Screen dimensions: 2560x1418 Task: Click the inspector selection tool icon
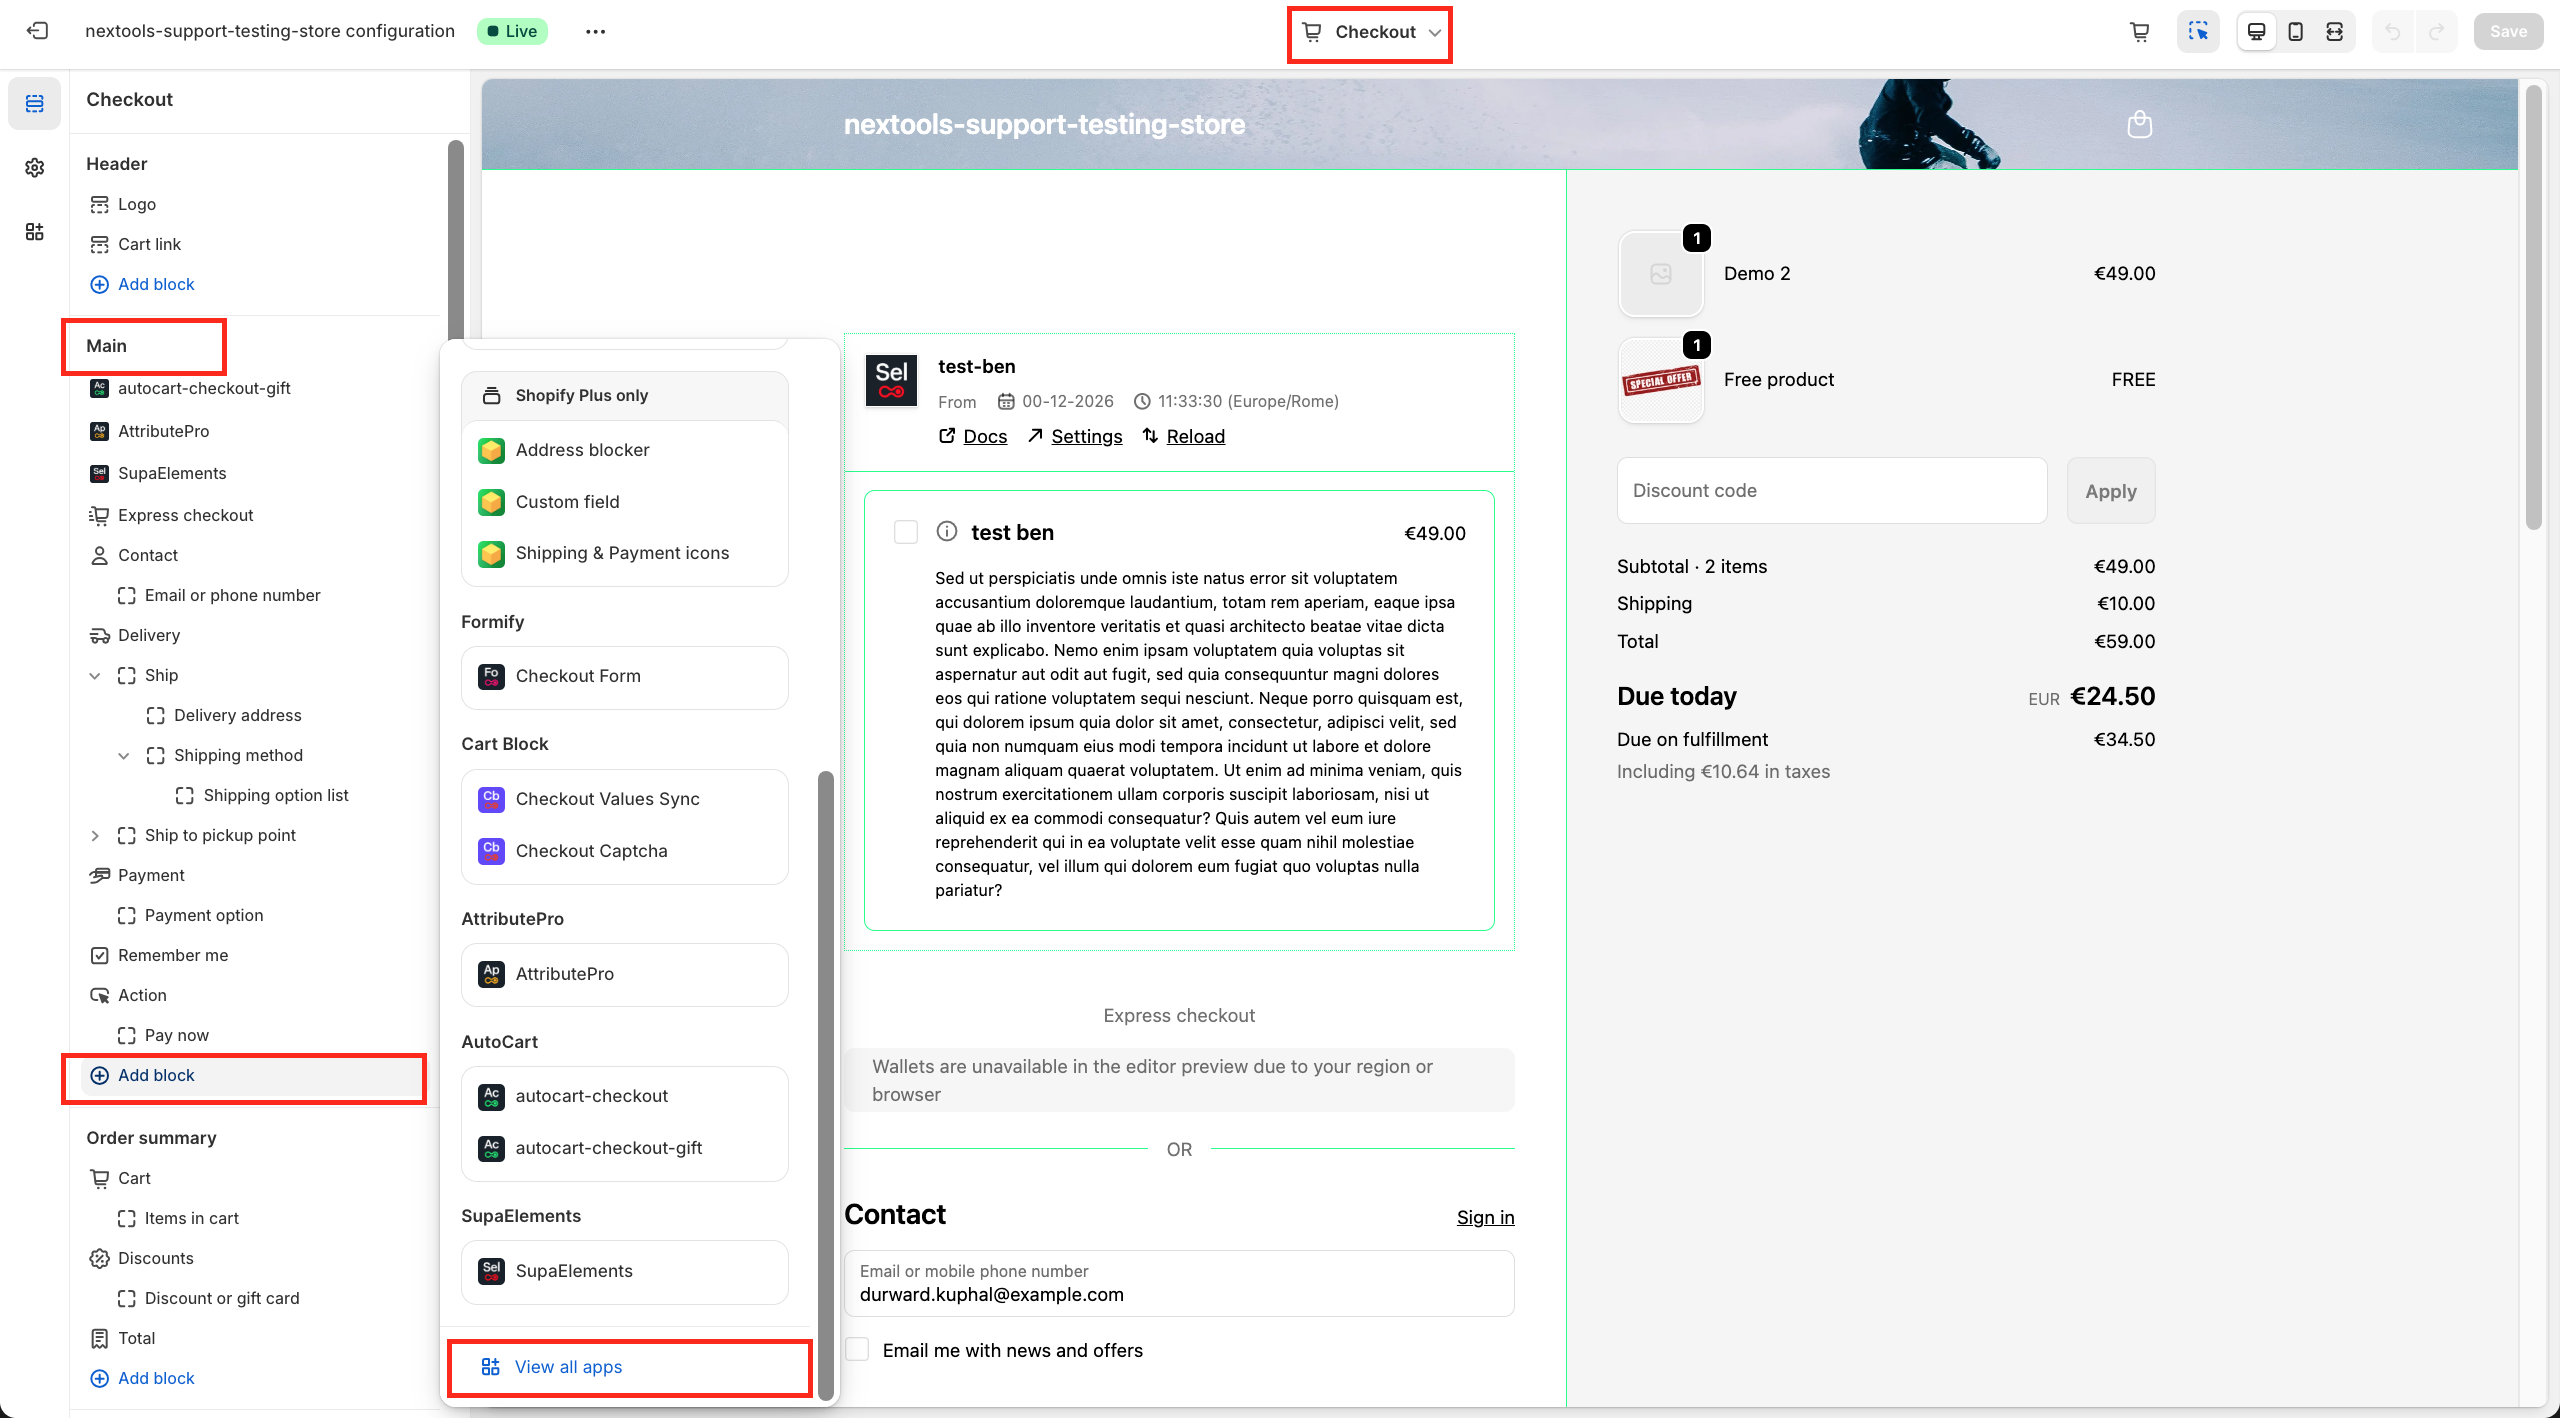pyautogui.click(x=2197, y=31)
